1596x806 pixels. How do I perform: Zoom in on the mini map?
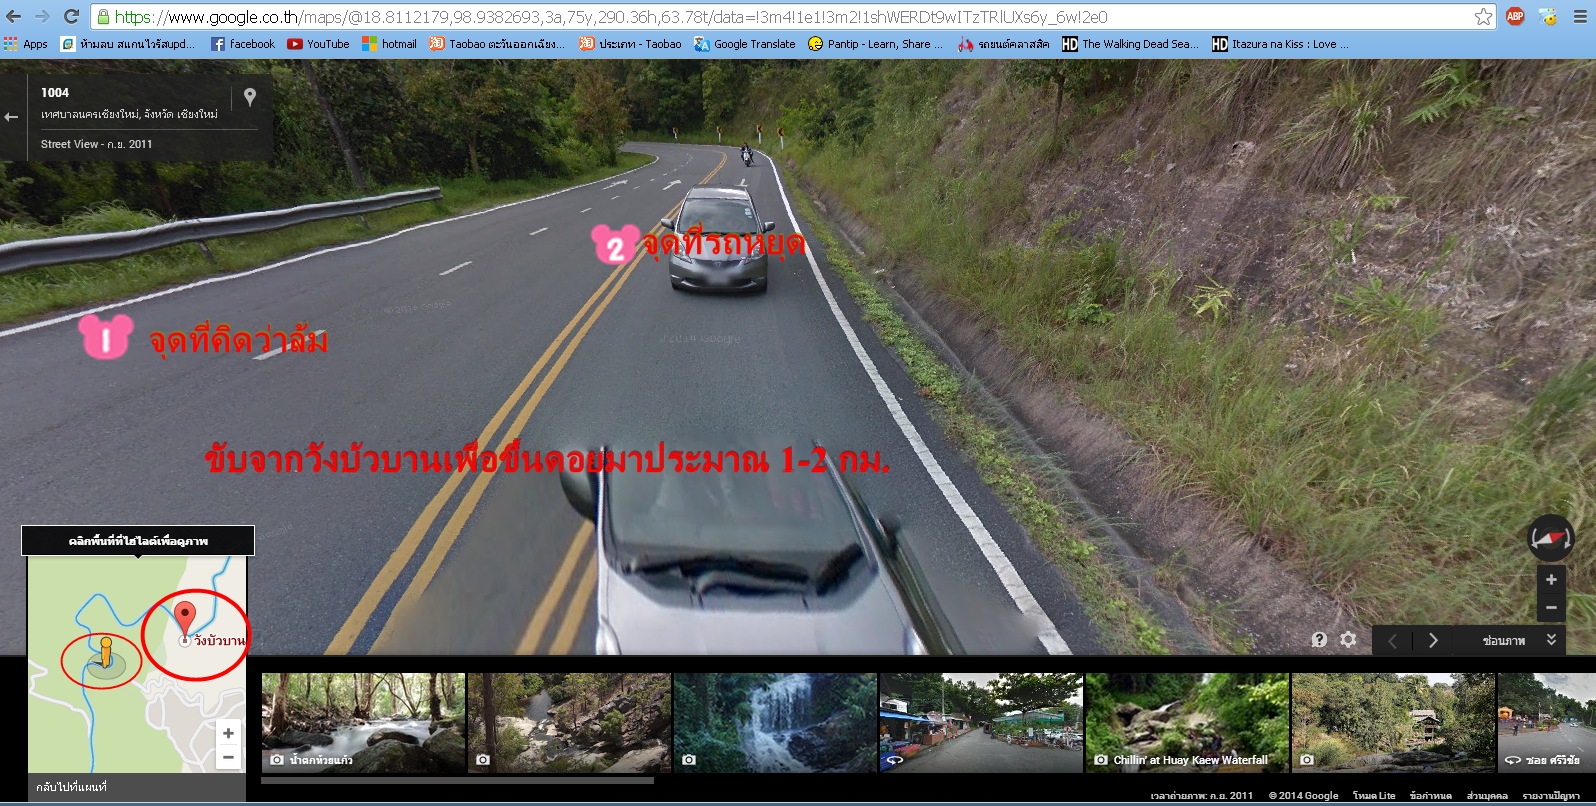click(228, 733)
